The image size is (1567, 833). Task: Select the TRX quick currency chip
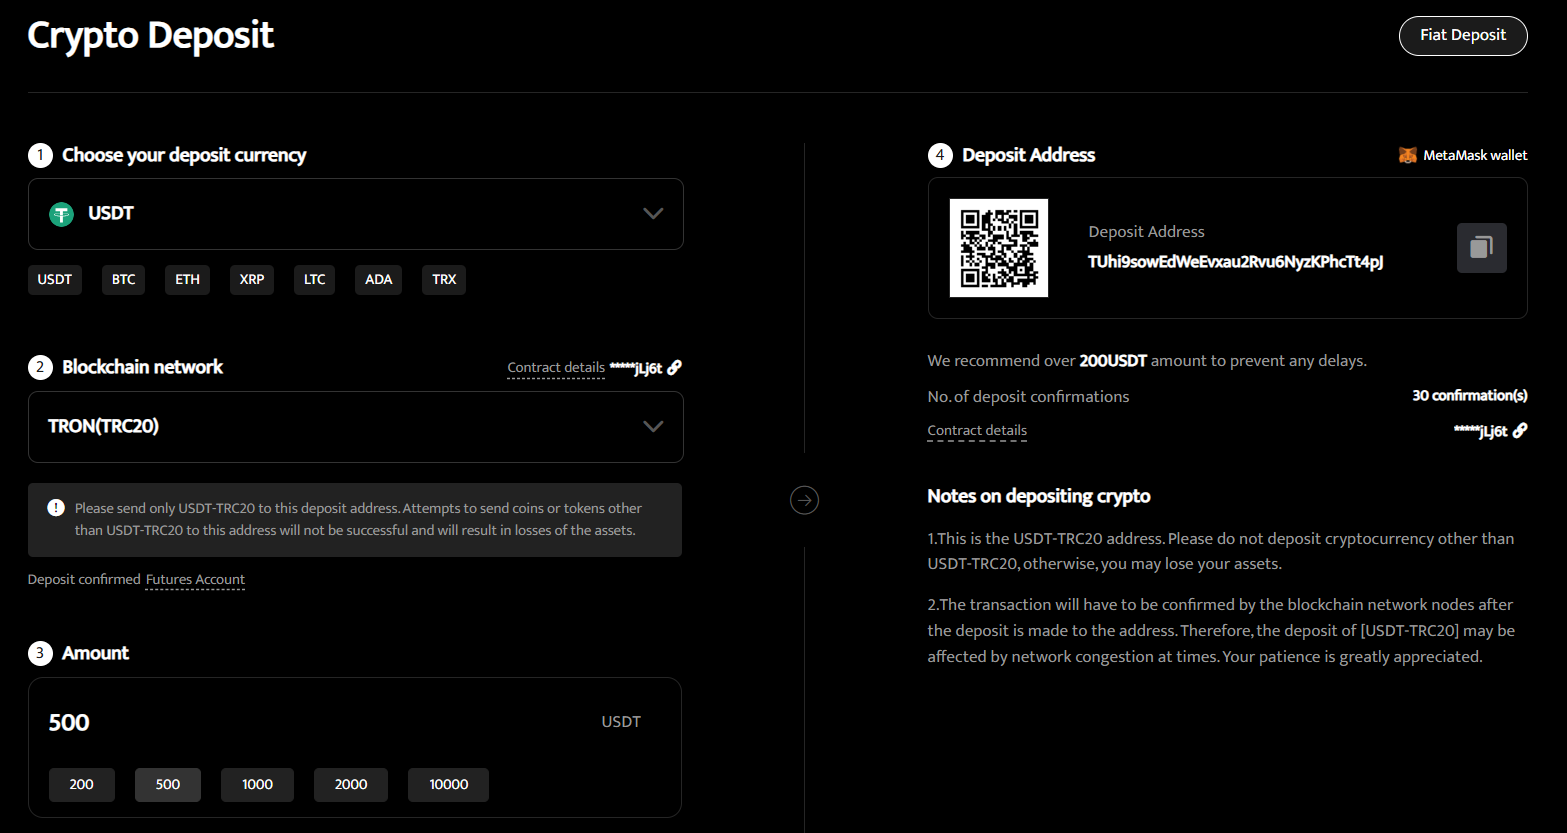(x=444, y=280)
